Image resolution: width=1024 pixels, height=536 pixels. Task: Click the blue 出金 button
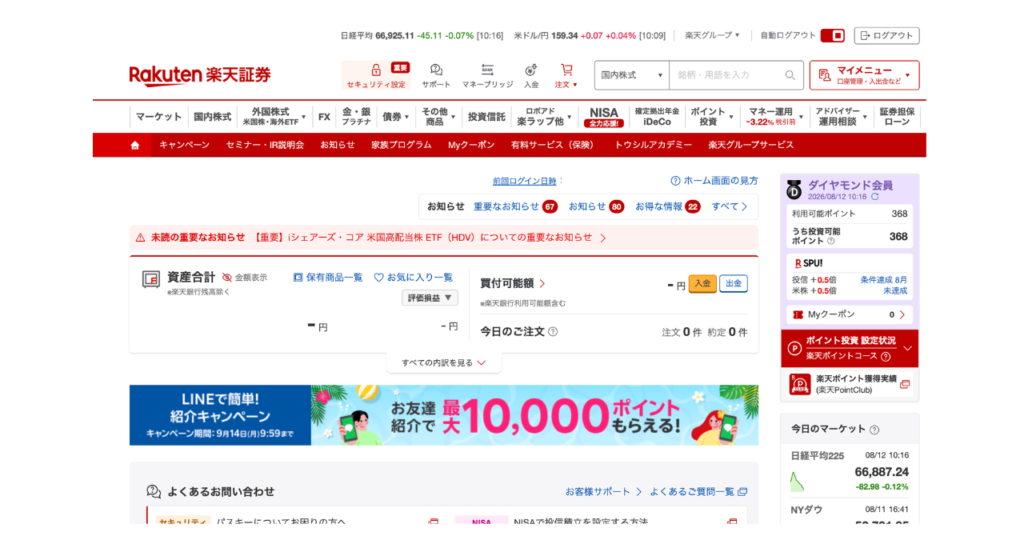point(733,284)
